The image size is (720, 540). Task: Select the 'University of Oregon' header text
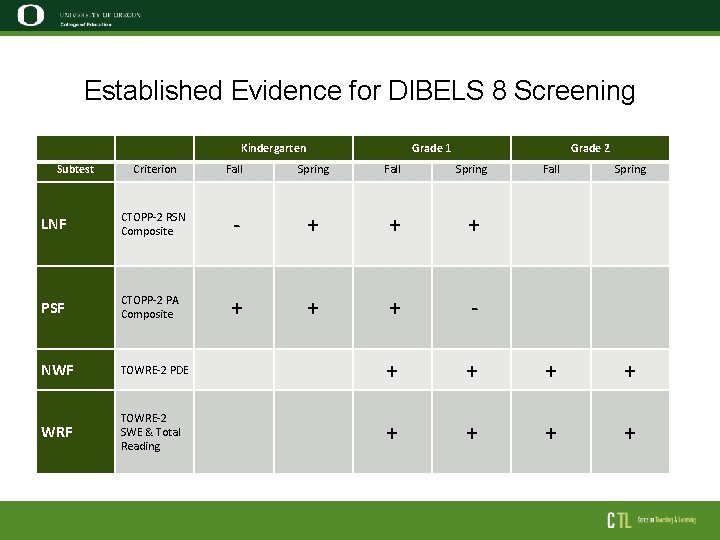click(100, 15)
